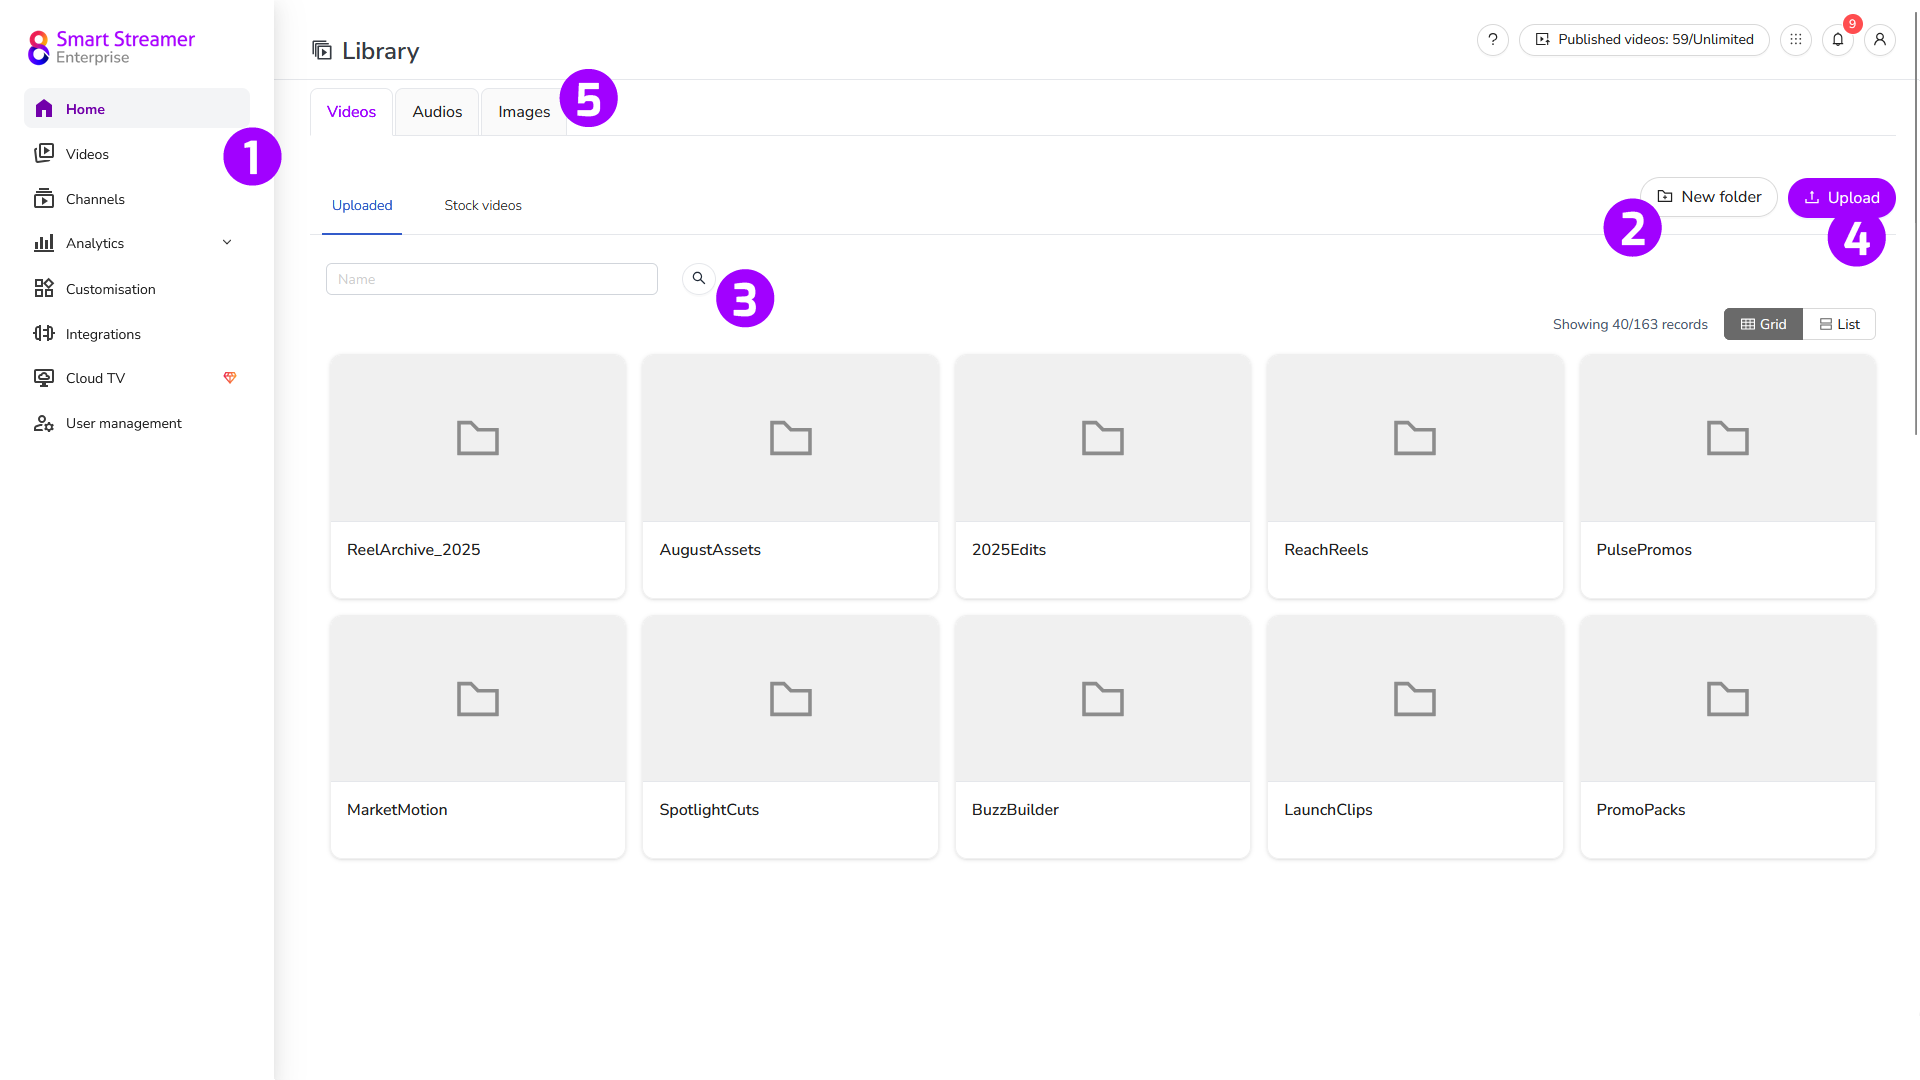
Task: Open the apps grid menu icon
Action: [x=1796, y=40]
